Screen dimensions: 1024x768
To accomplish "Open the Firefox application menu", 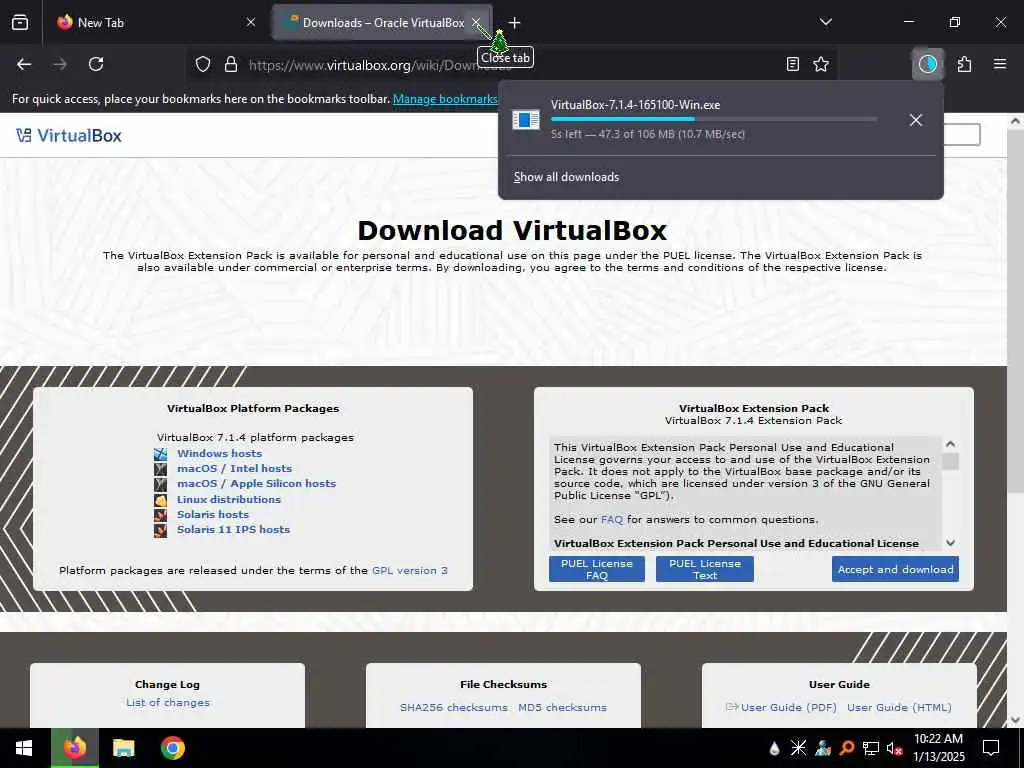I will pyautogui.click(x=1000, y=64).
